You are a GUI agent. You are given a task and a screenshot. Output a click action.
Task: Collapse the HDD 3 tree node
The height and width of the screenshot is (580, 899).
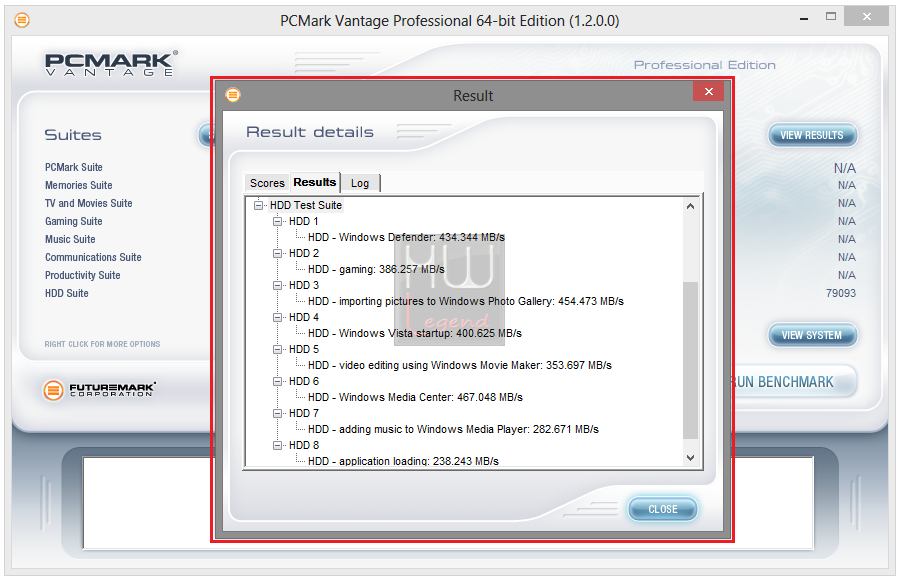tap(277, 285)
